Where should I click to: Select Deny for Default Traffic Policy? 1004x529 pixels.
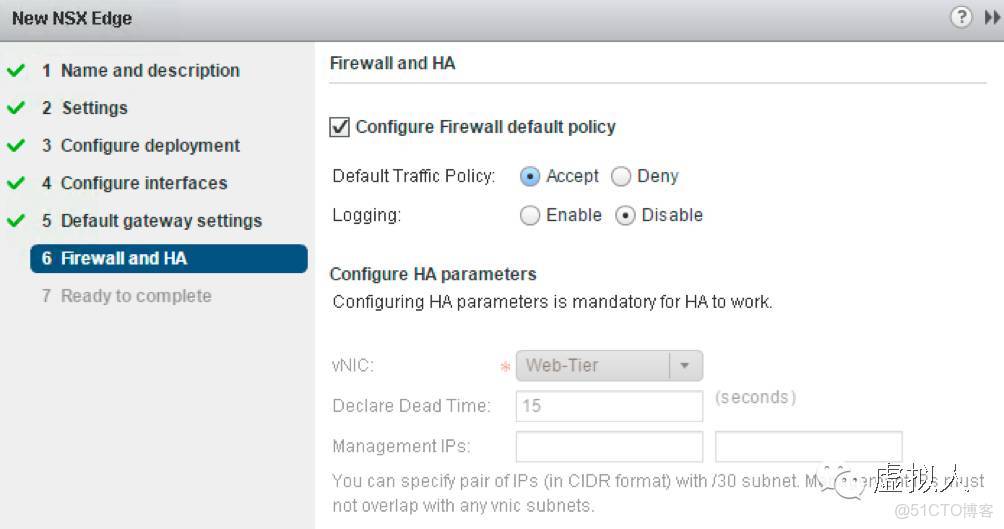pos(621,177)
